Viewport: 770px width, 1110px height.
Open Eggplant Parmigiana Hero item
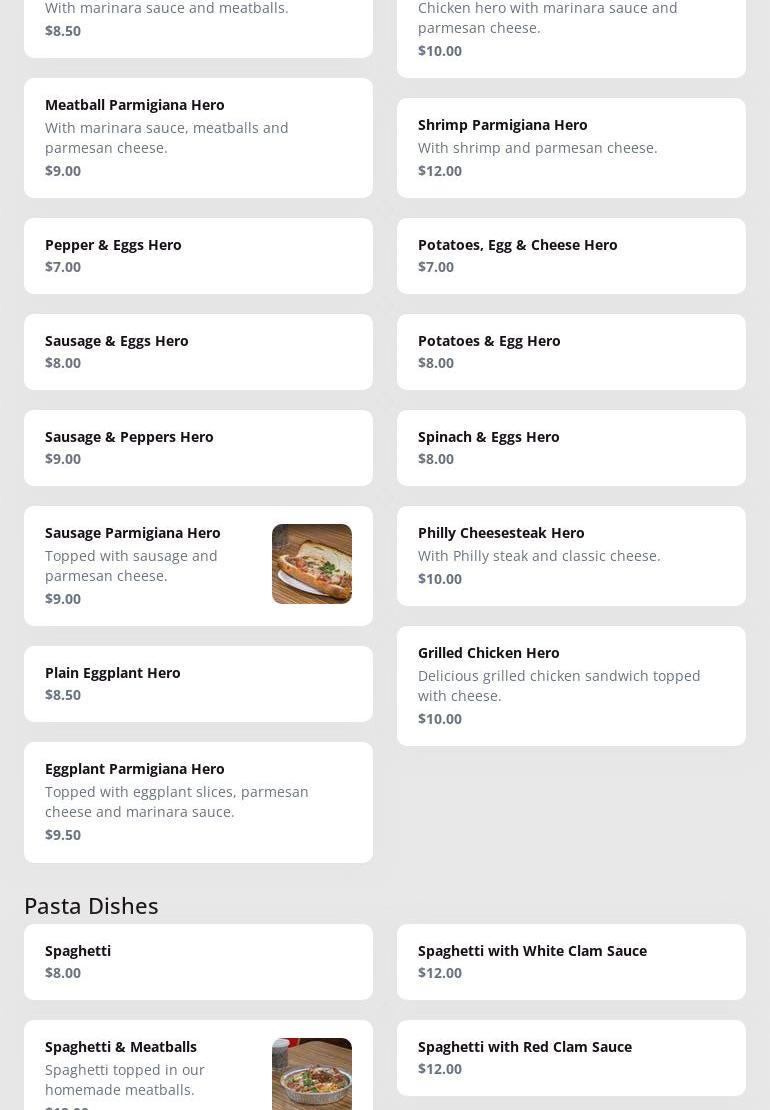coord(198,802)
